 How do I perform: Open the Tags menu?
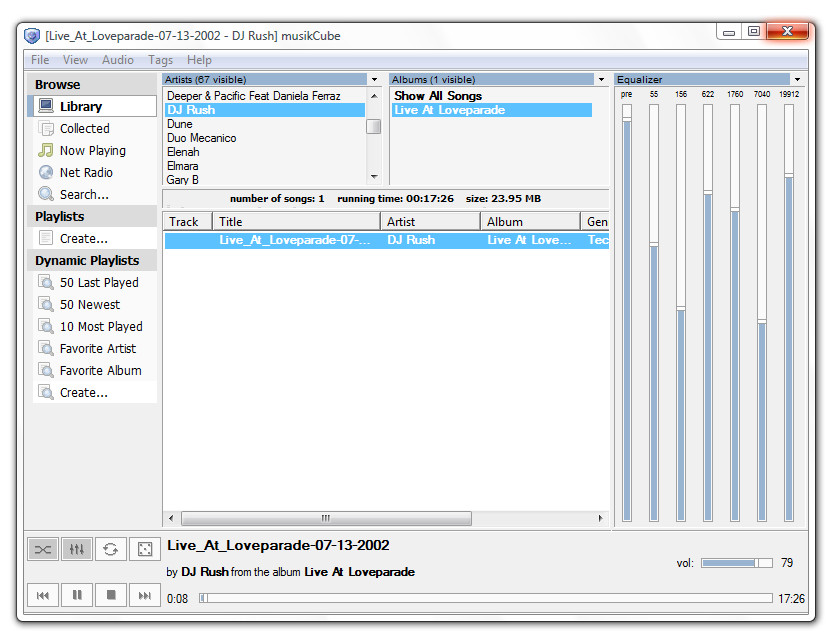[160, 60]
